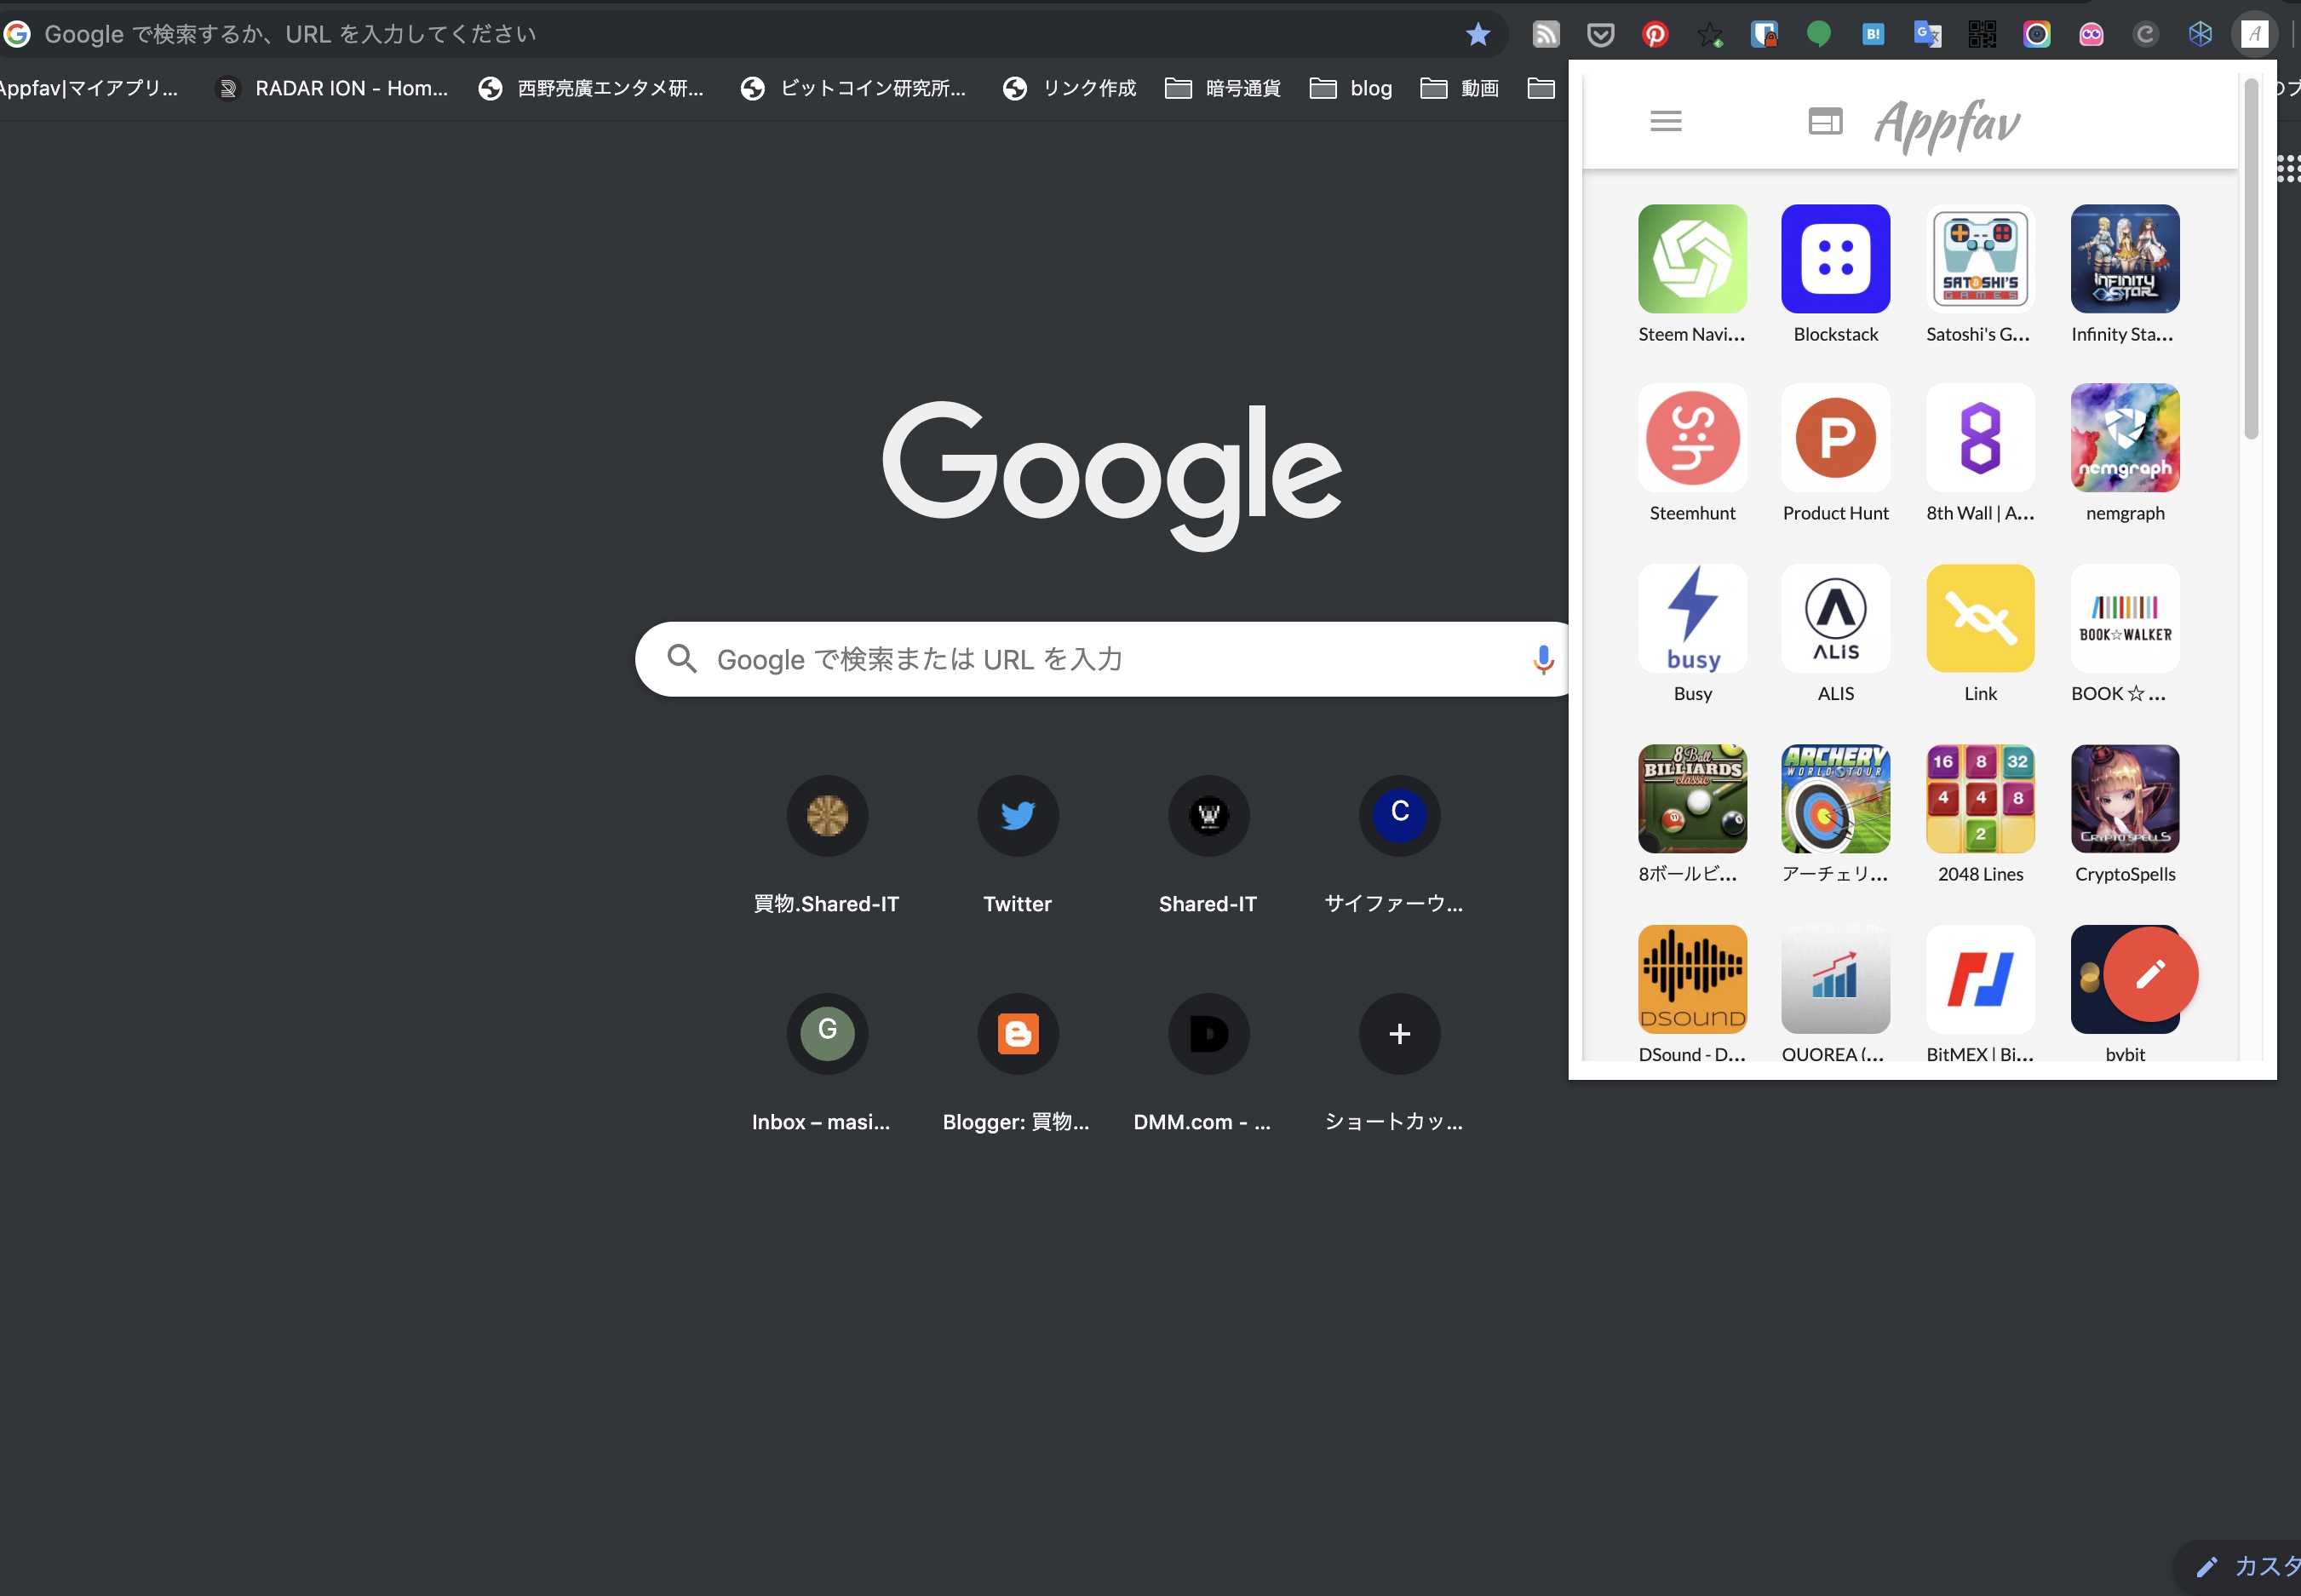Expand the 動画 bookmark folder
Screen dimensions: 2301x1596
(1459, 88)
